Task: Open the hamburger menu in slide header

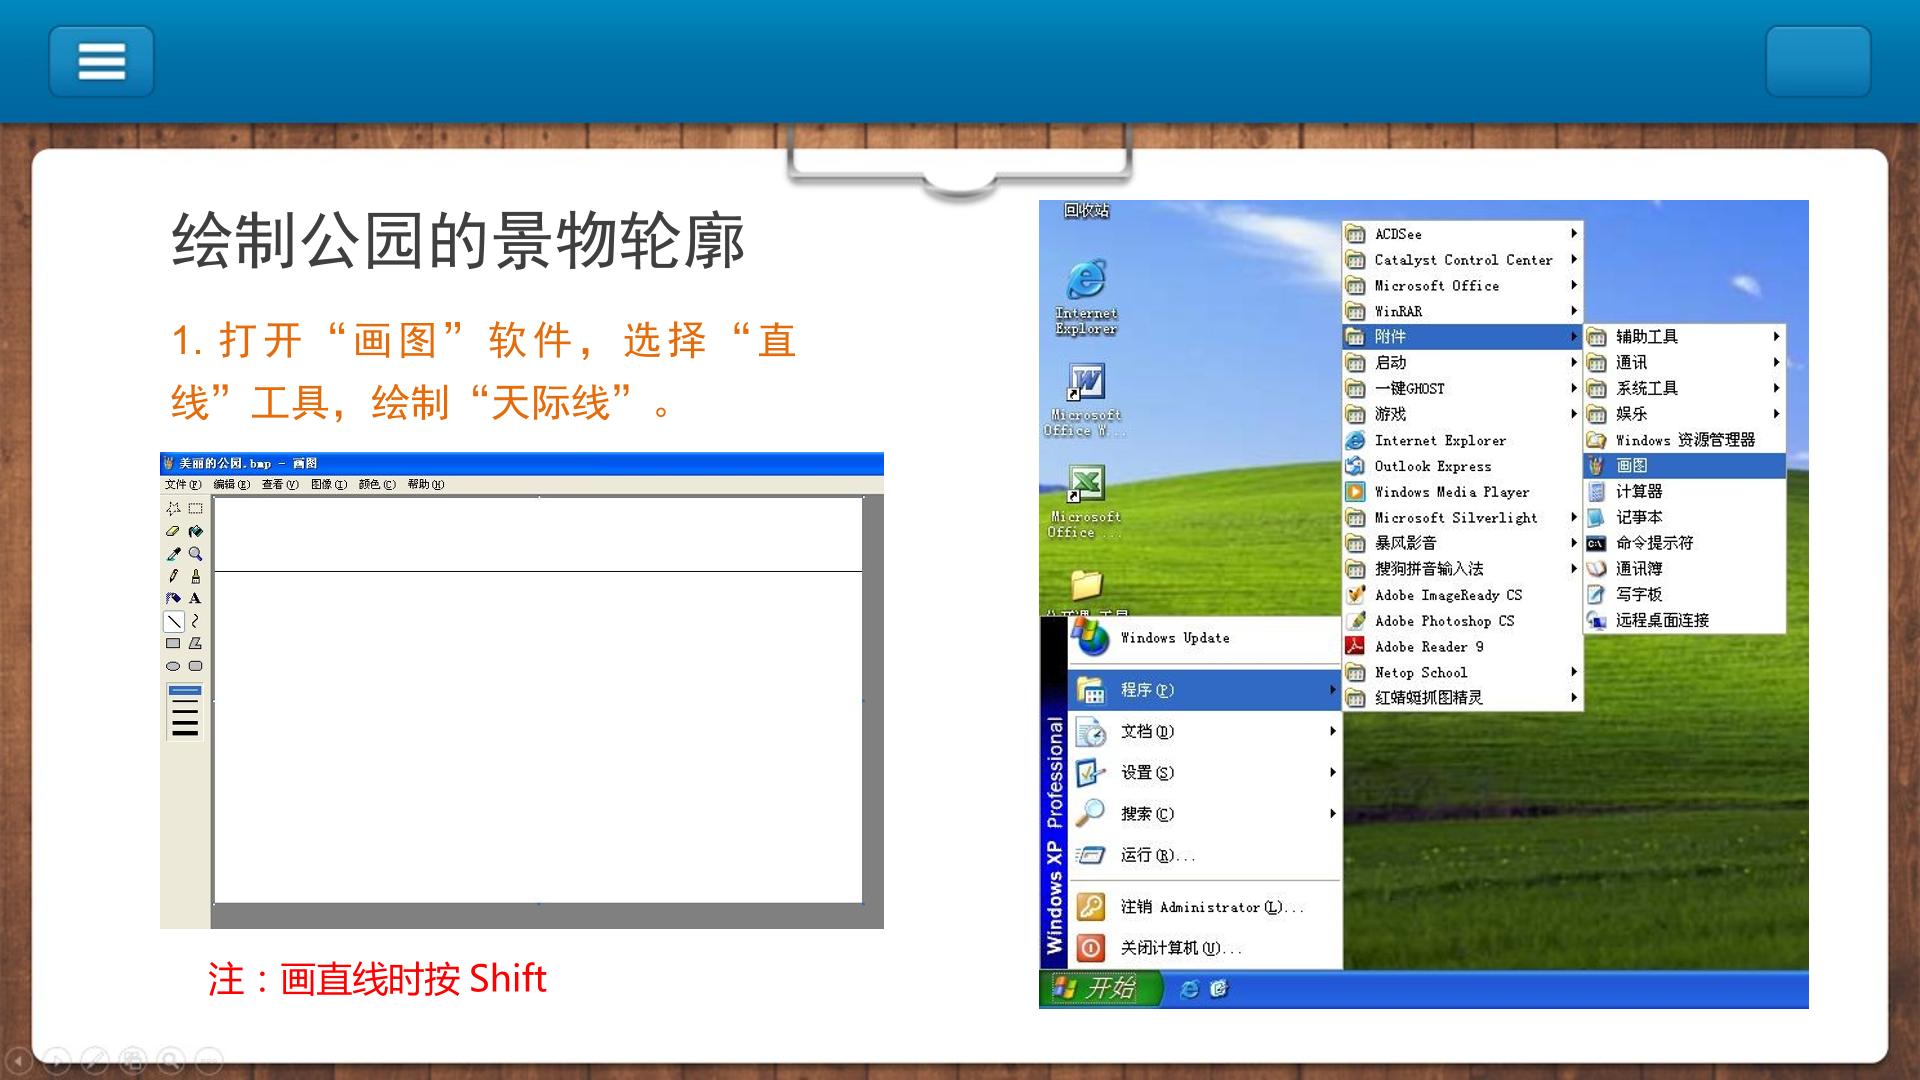Action: point(101,61)
